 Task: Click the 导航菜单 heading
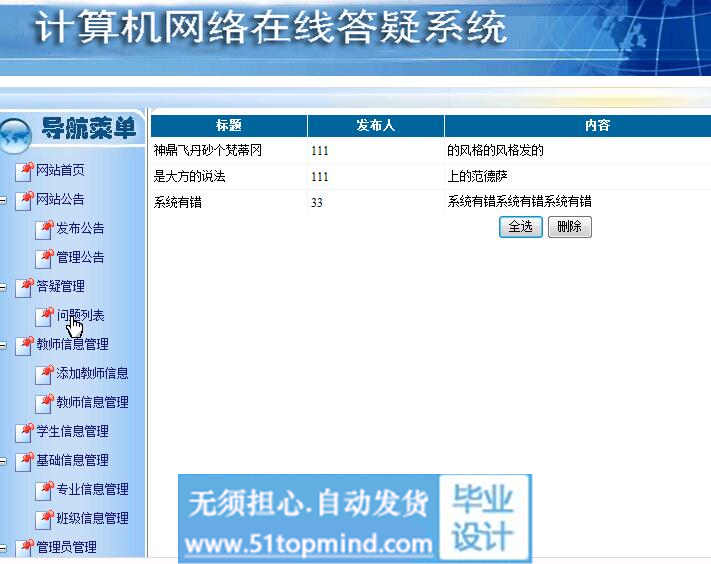pos(89,129)
